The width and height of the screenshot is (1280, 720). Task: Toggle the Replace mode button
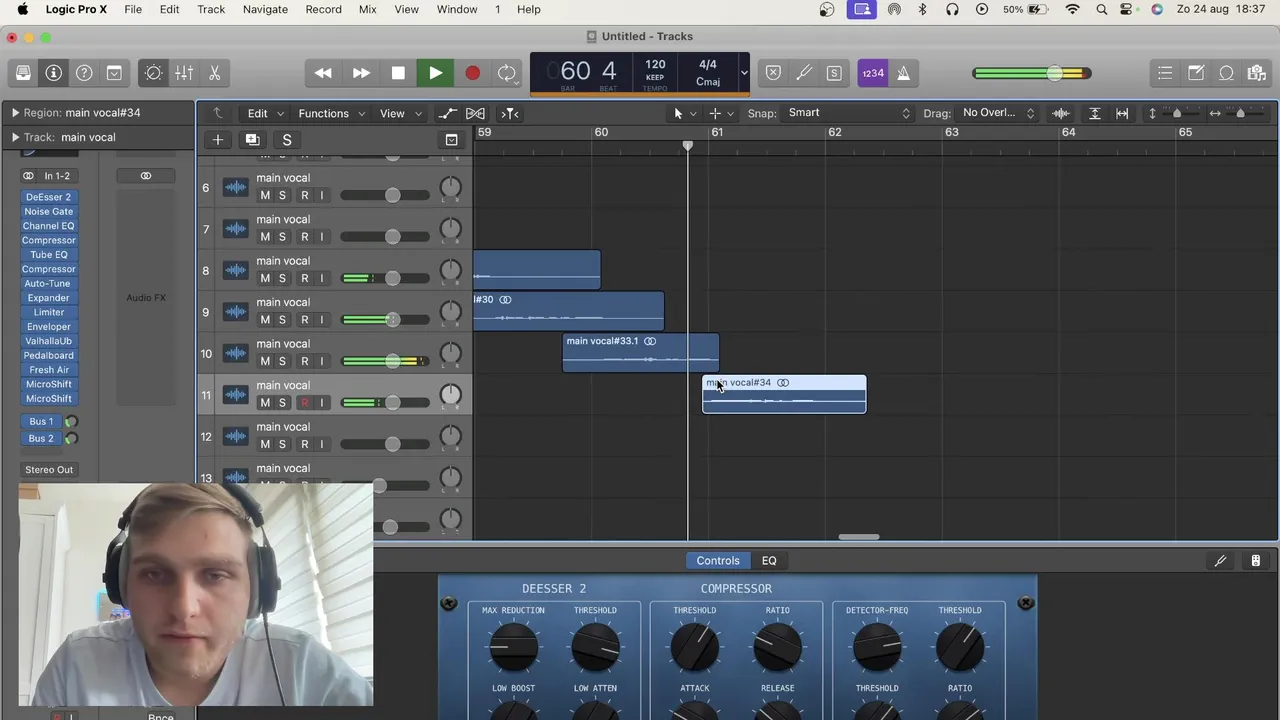coord(773,73)
